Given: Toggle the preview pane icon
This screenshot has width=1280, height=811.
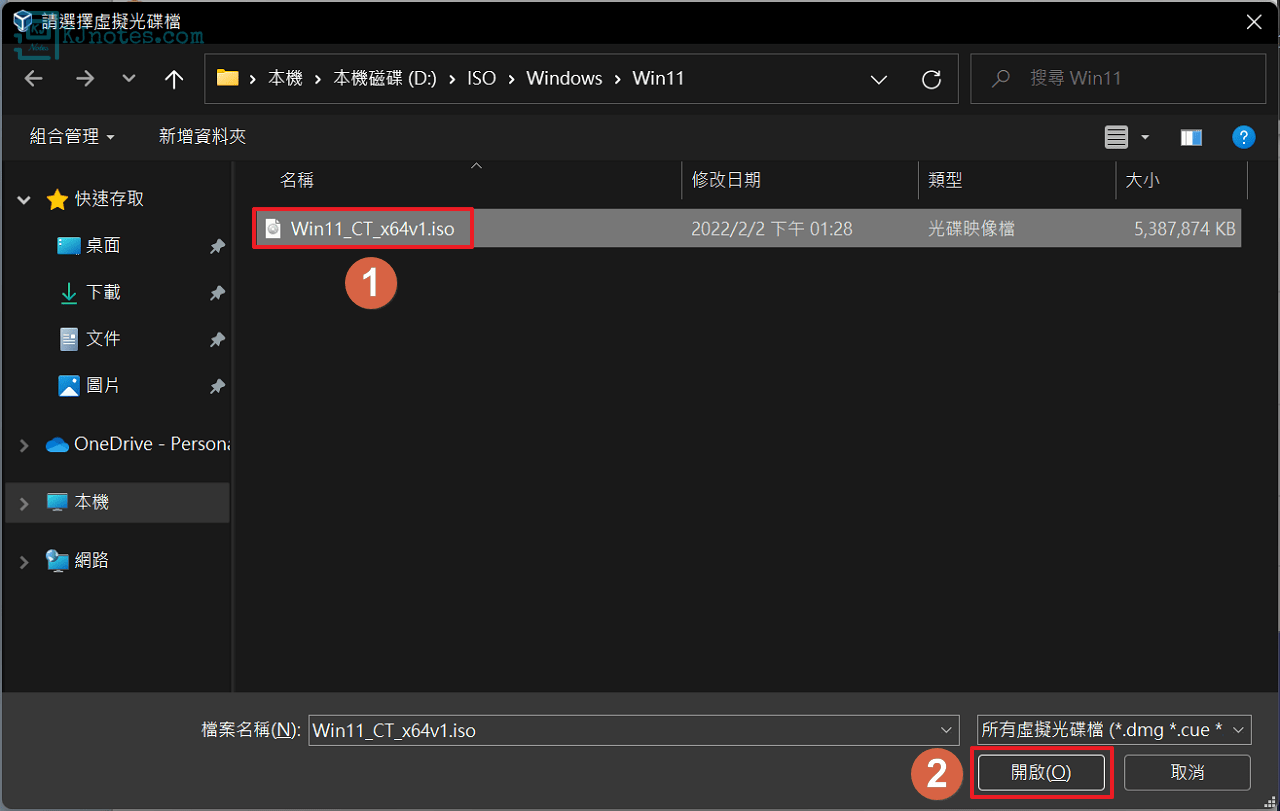Looking at the screenshot, I should pos(1191,137).
